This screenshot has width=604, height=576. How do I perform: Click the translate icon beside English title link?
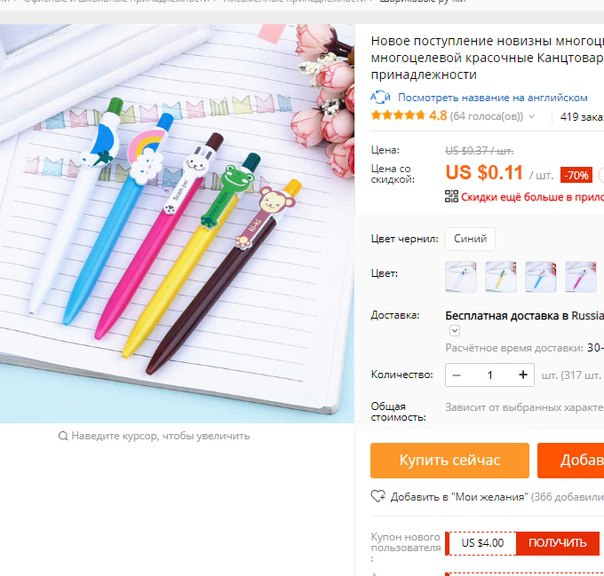pos(380,97)
